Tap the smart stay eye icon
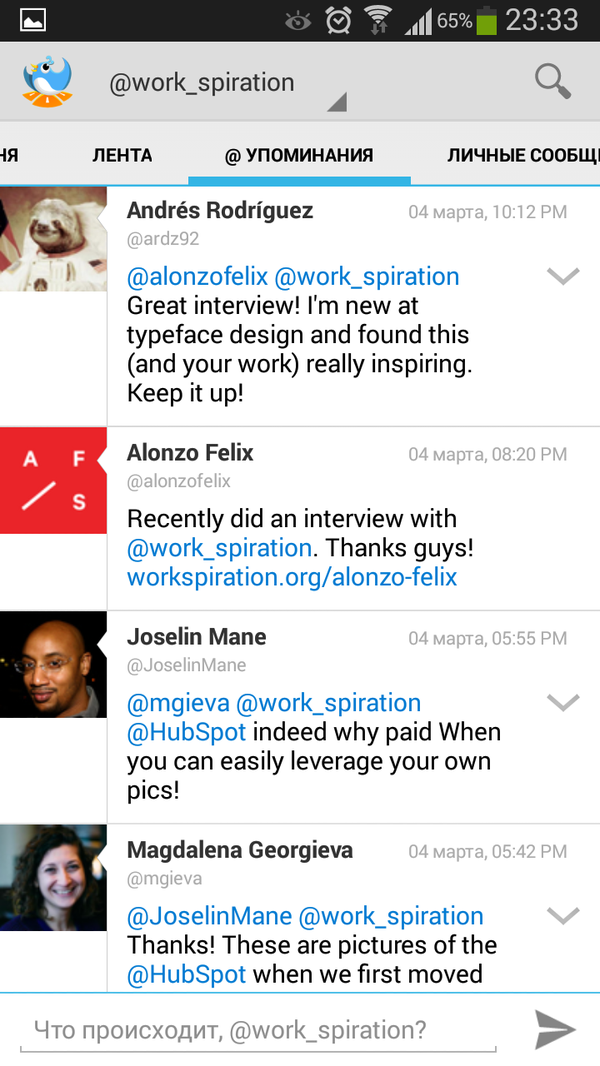Image resolution: width=600 pixels, height=1066 pixels. [x=298, y=21]
